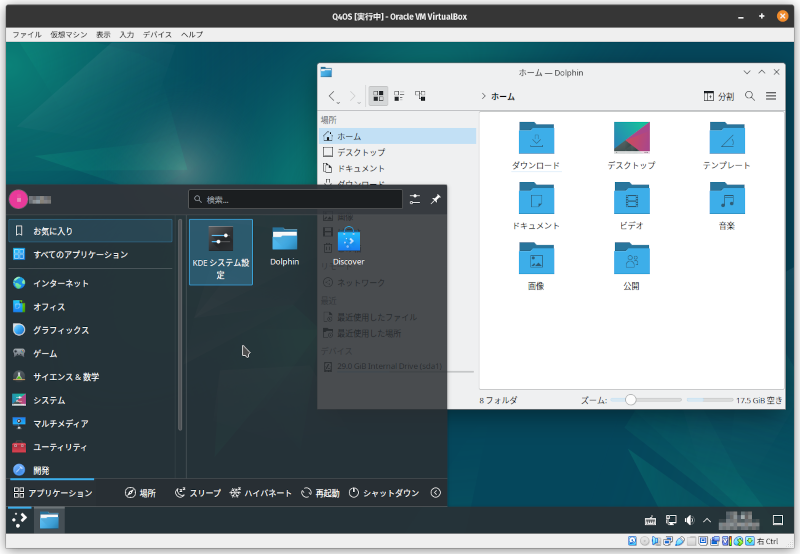This screenshot has height=554, width=800.
Task: Open VirtualBox ファイル menu
Action: [x=27, y=35]
